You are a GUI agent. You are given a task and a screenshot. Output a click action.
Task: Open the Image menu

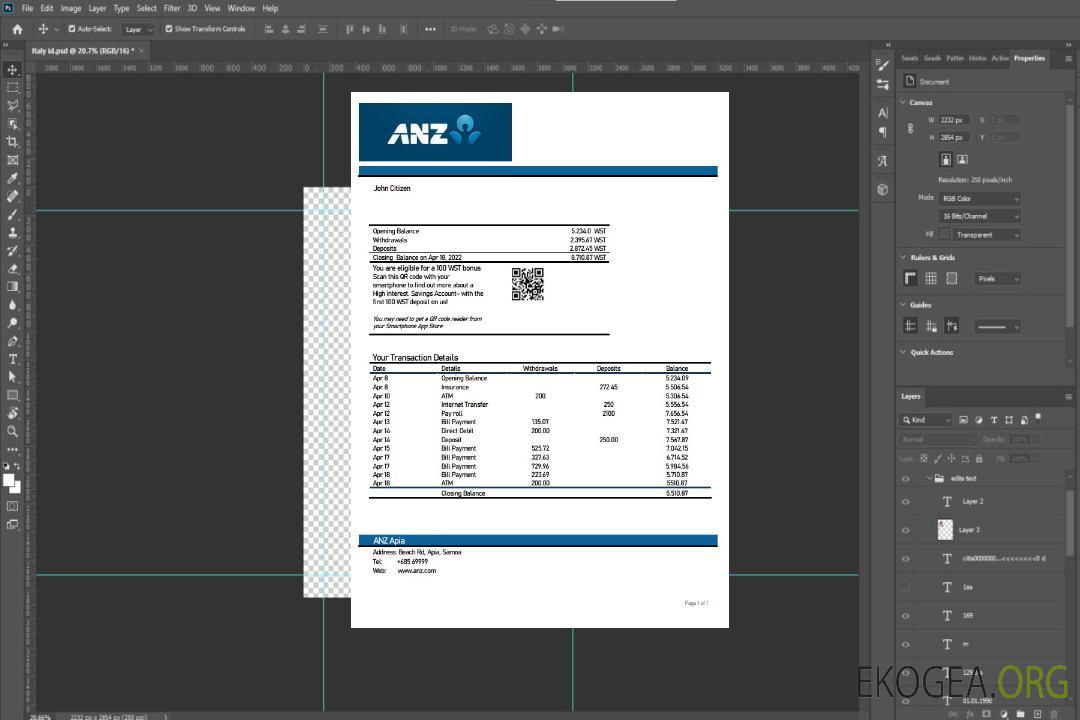(x=71, y=8)
